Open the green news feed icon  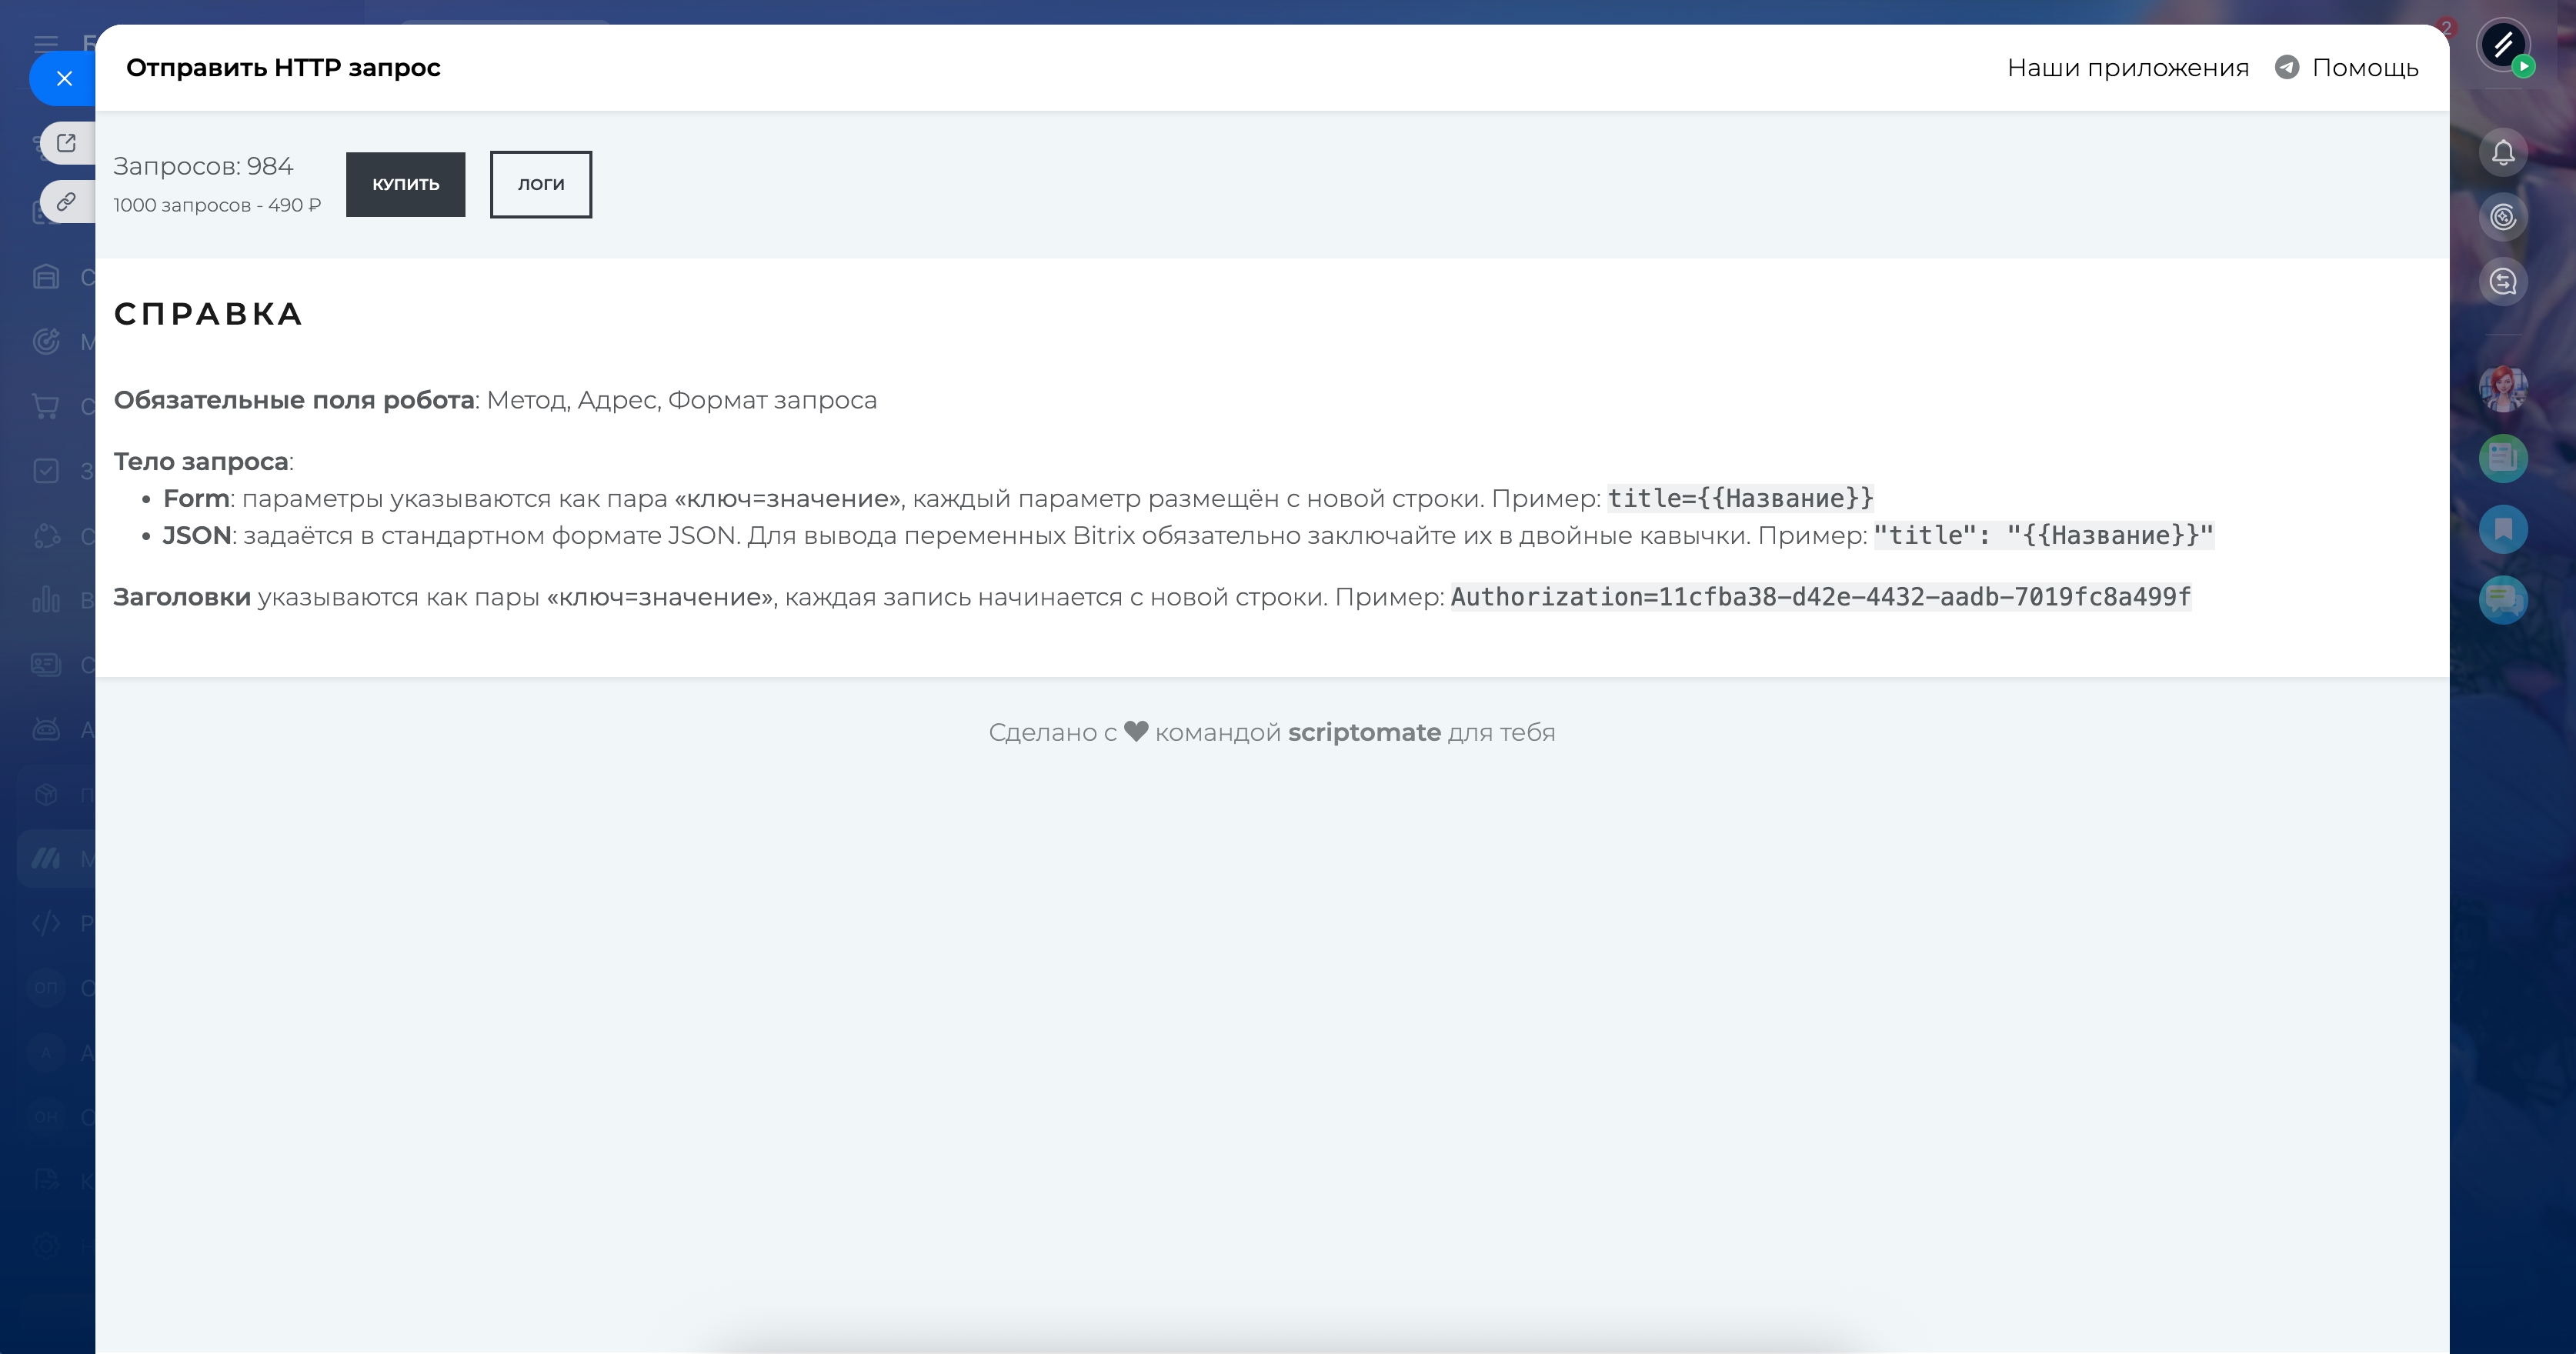tap(2502, 458)
